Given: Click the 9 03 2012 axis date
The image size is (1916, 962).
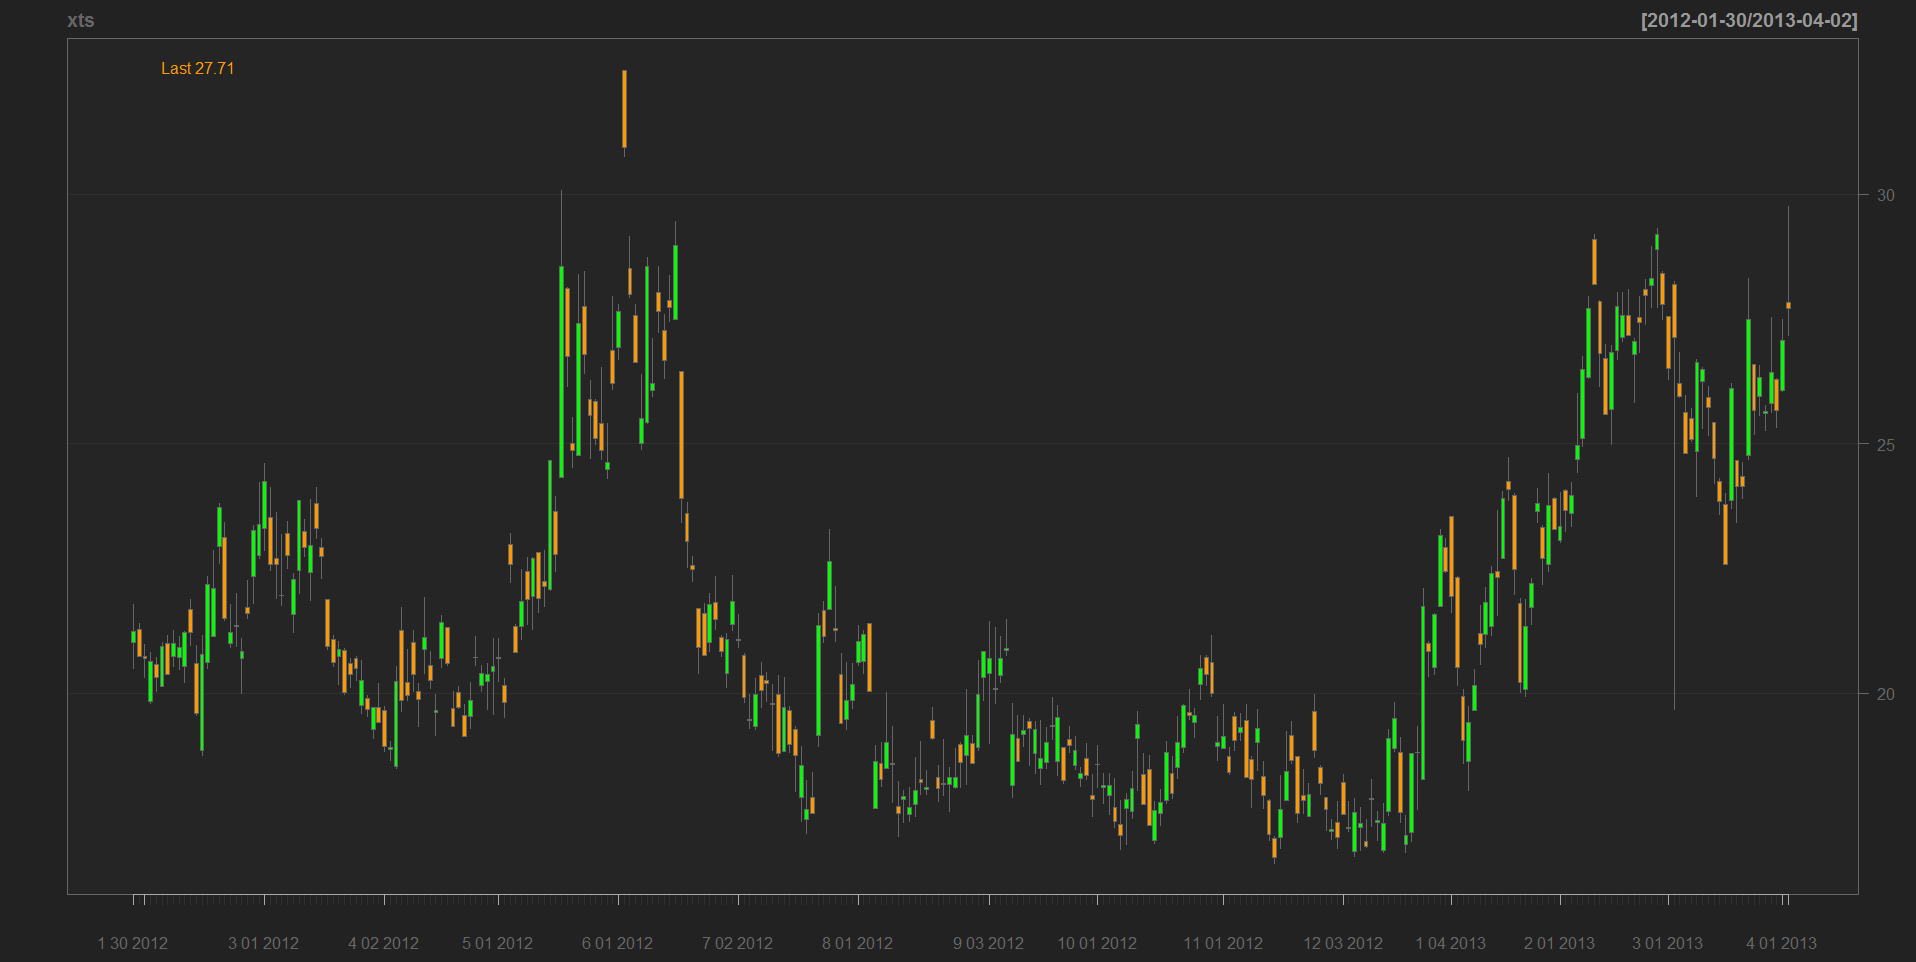Looking at the screenshot, I should [988, 943].
